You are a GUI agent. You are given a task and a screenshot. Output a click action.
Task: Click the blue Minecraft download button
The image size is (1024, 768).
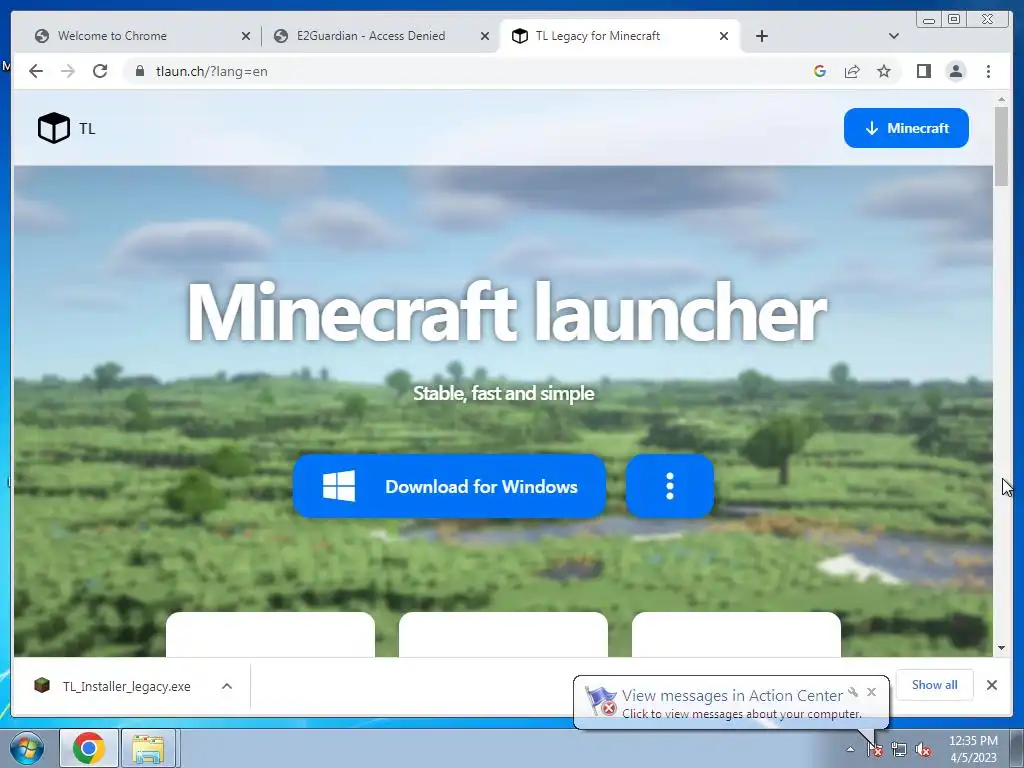pos(906,128)
